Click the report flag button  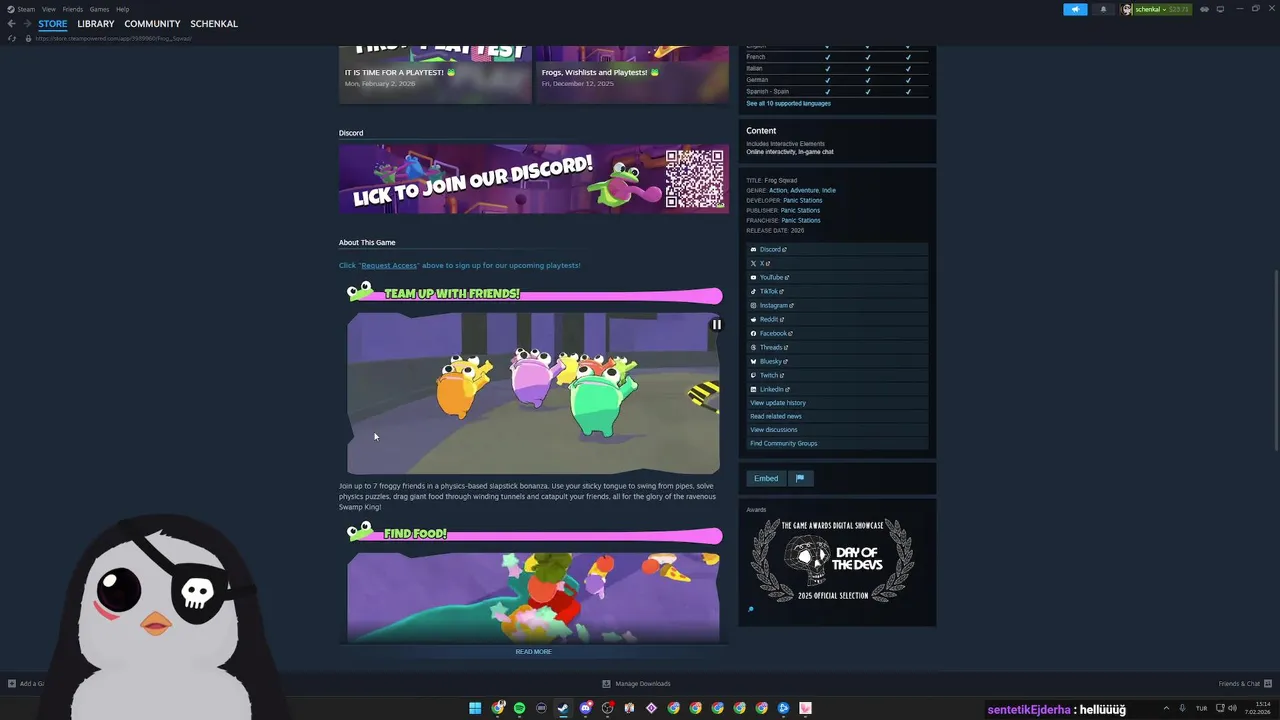(800, 478)
